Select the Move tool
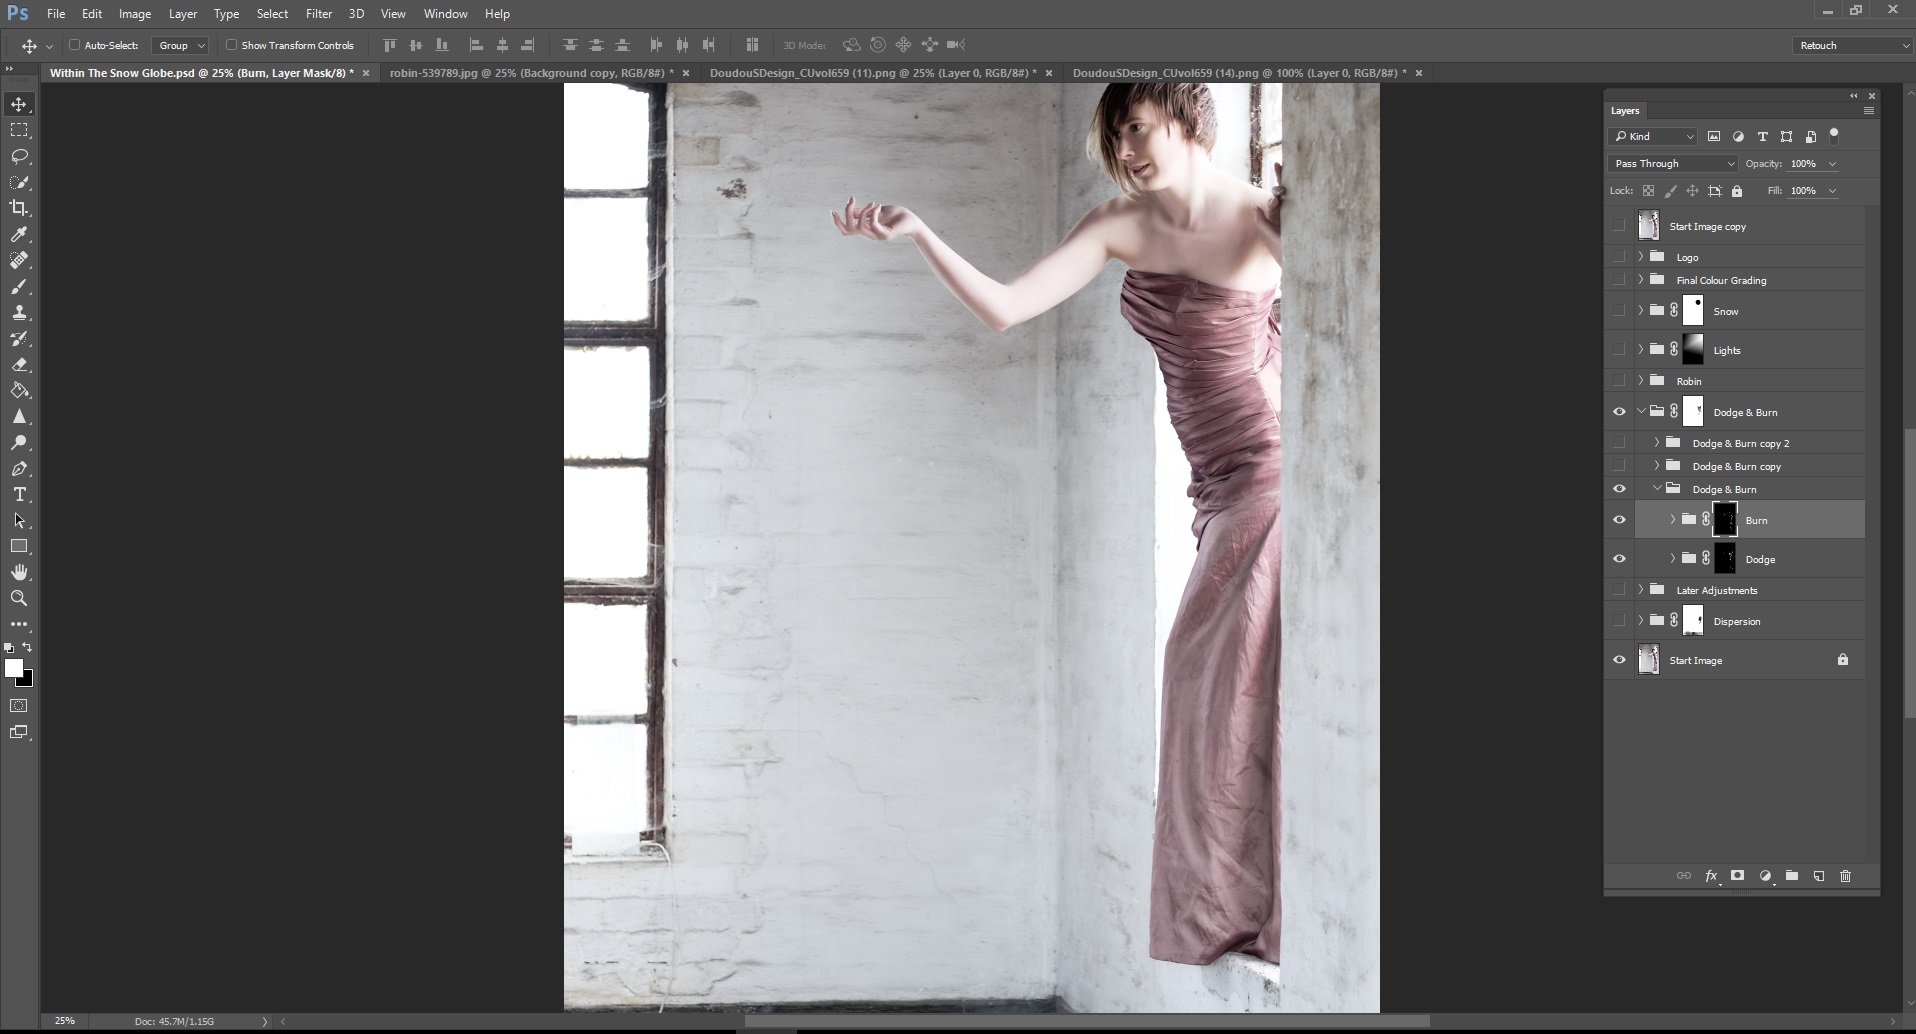 coord(19,103)
